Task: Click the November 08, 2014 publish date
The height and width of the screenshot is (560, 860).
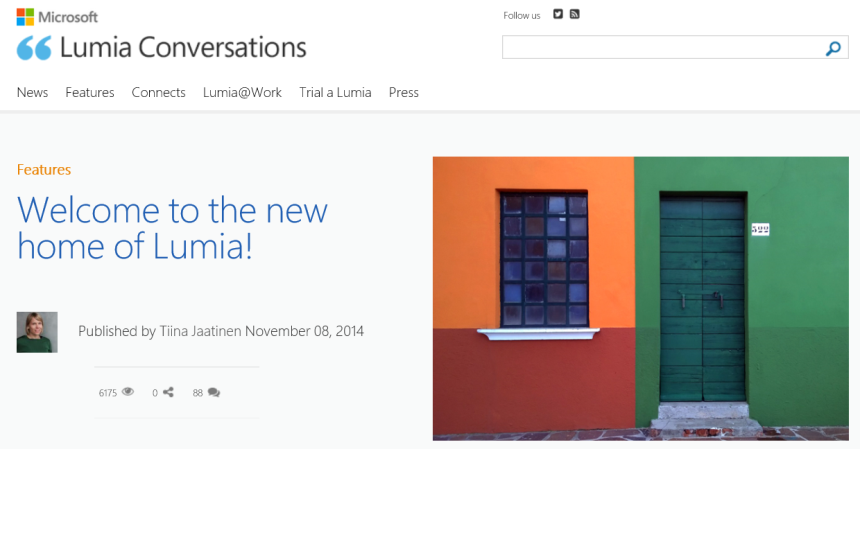Action: pos(304,331)
